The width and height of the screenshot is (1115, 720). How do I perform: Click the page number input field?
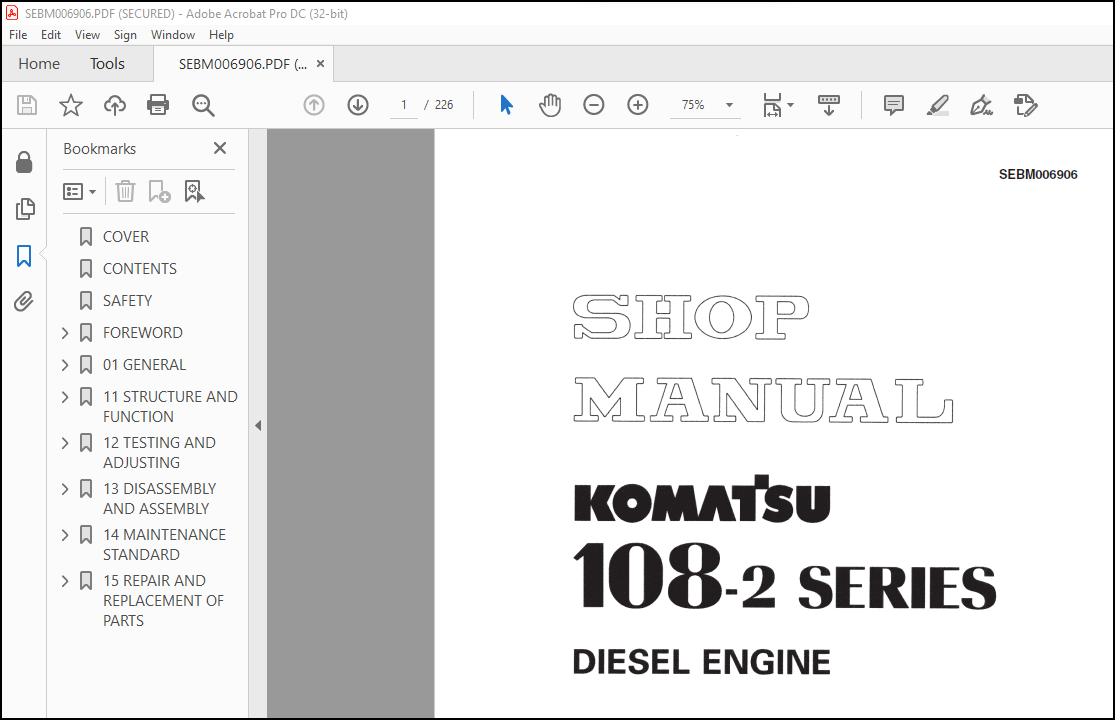pos(404,105)
